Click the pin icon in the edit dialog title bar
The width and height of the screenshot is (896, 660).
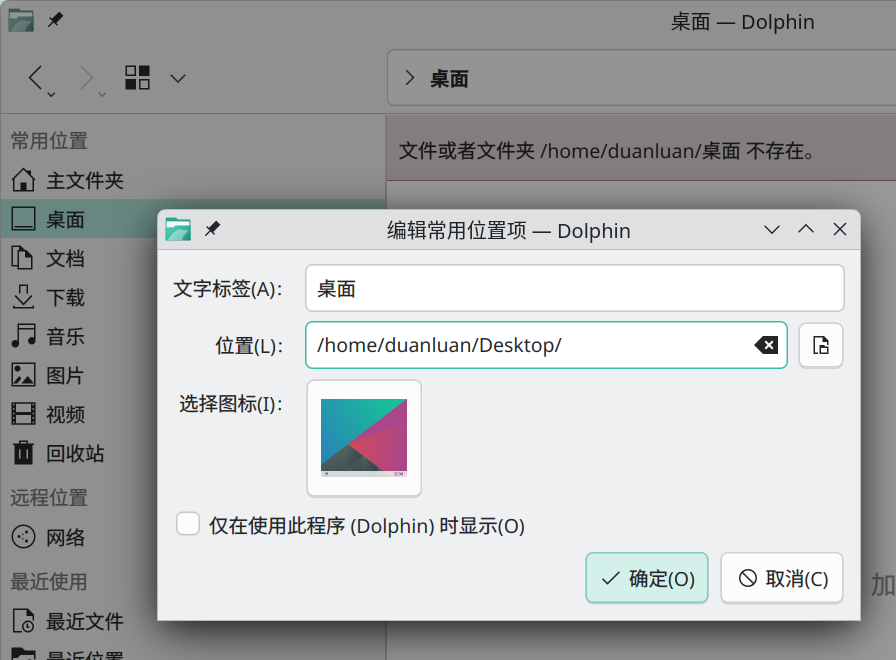click(212, 229)
